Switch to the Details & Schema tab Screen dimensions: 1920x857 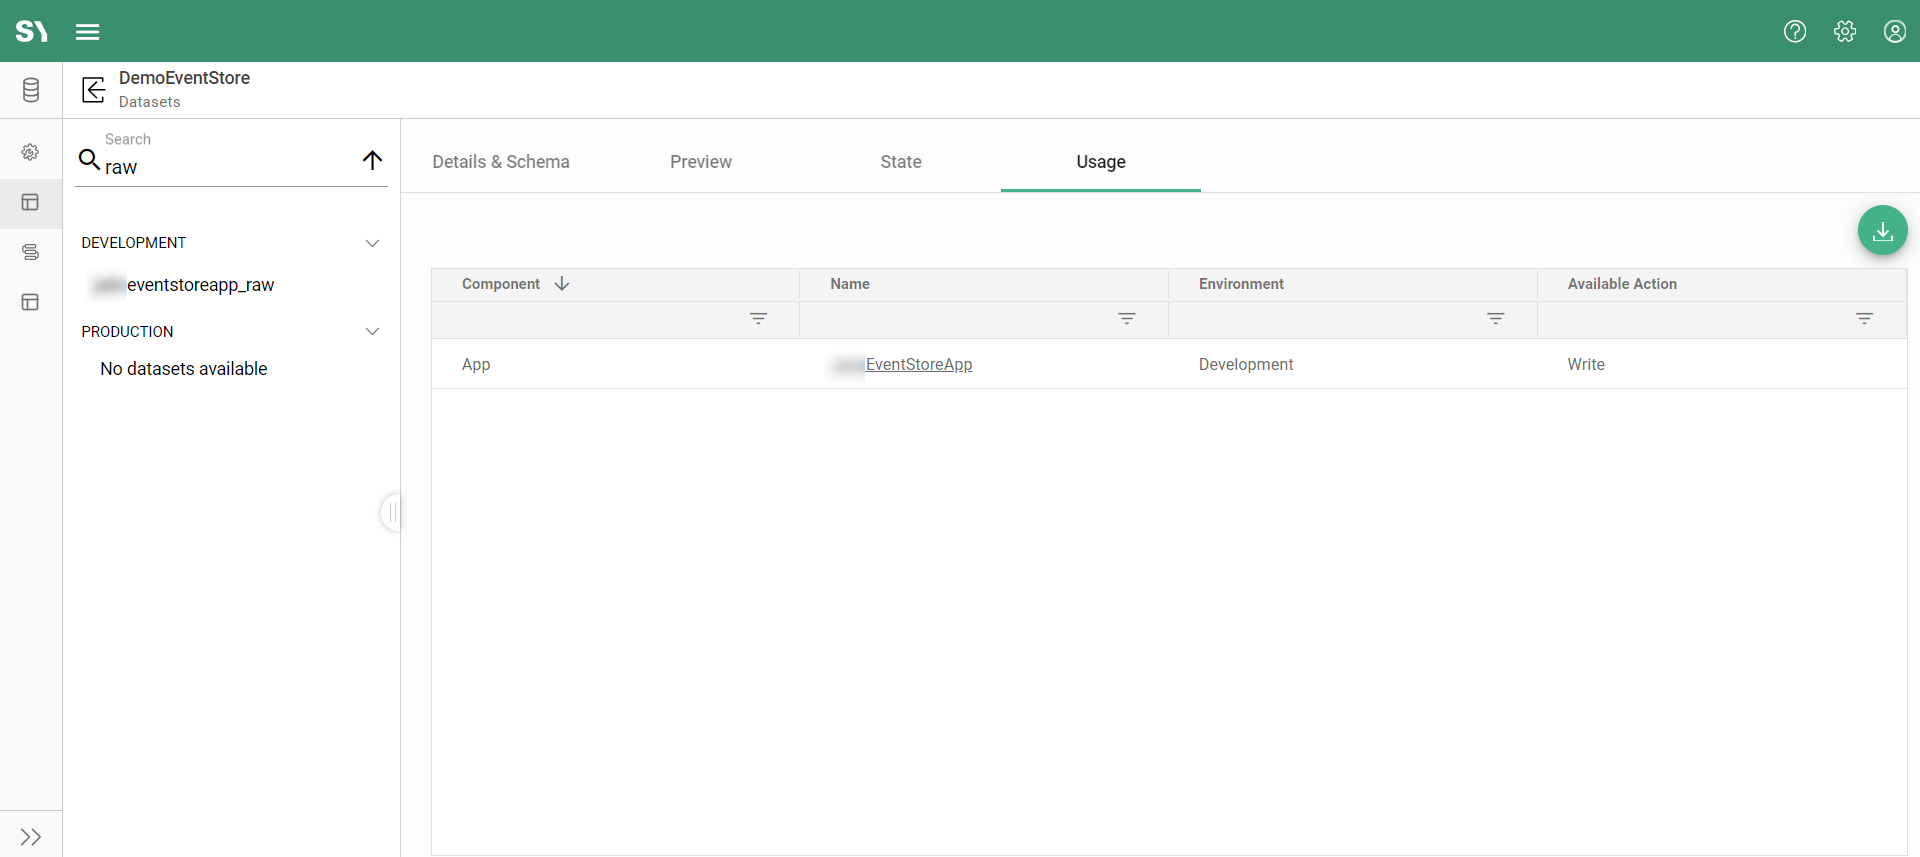[501, 162]
